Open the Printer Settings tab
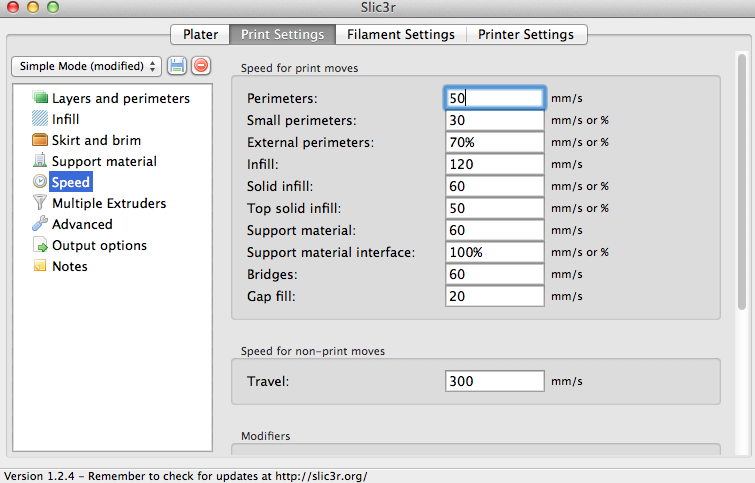The width and height of the screenshot is (755, 483). tap(525, 34)
